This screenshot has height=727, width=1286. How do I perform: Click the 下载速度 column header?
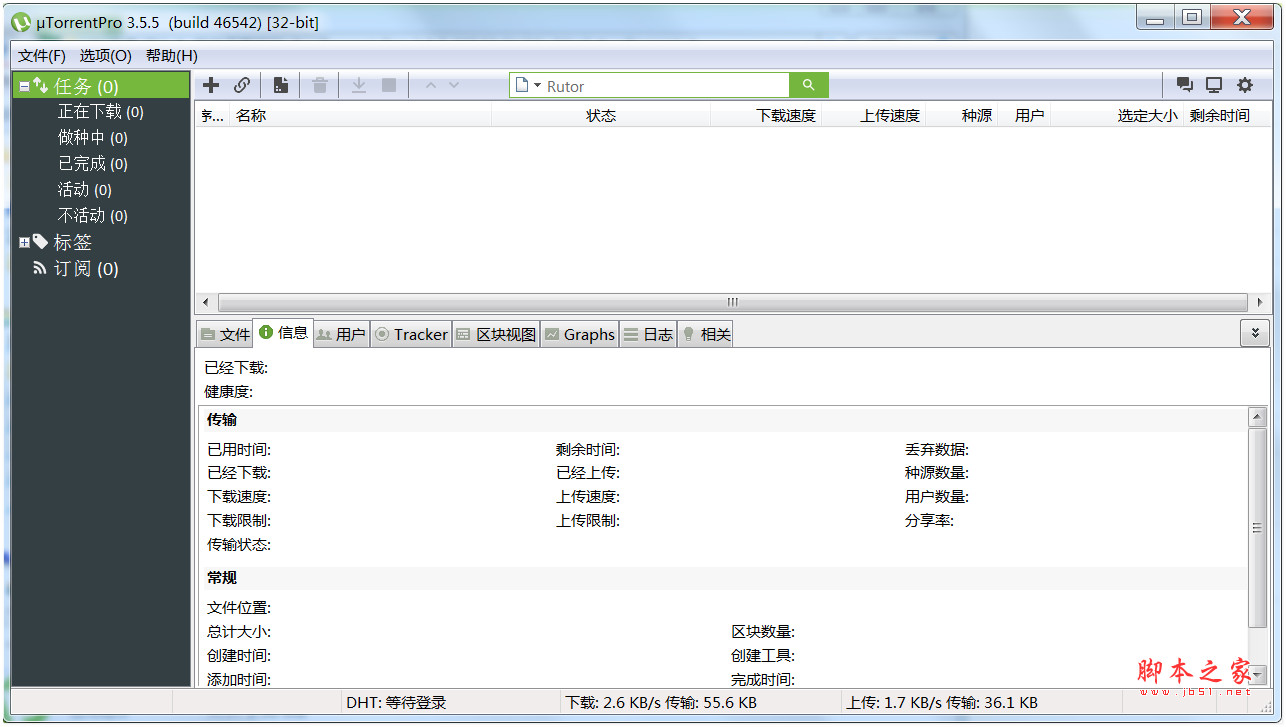coord(766,115)
